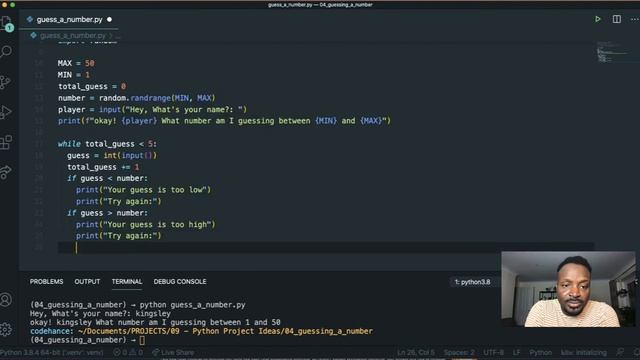
Task: Open the Extensions view
Action: pos(6,142)
